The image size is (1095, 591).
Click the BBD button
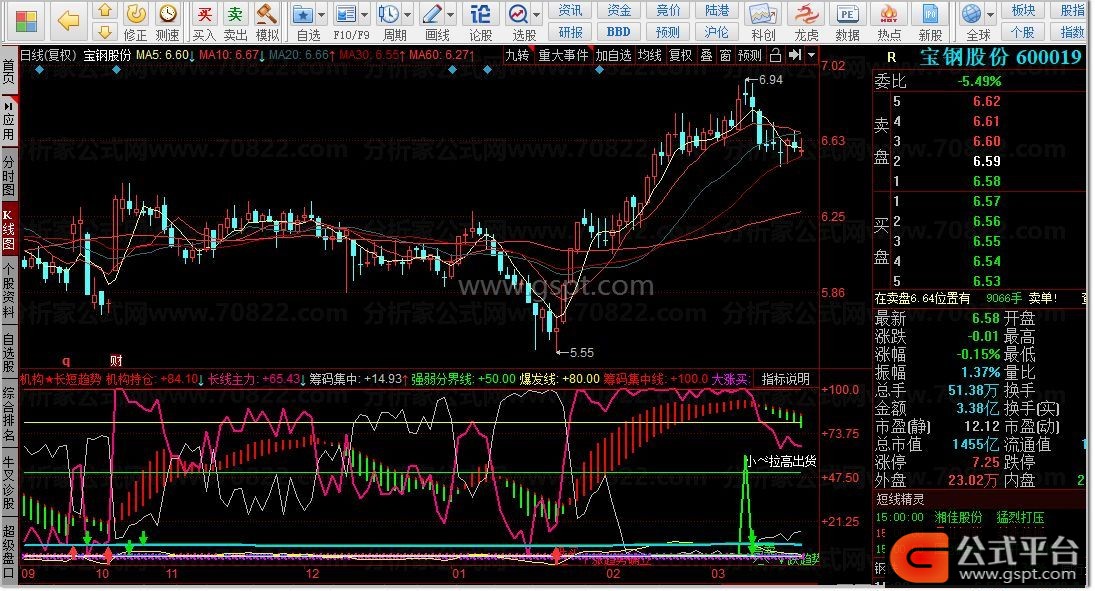pos(619,32)
